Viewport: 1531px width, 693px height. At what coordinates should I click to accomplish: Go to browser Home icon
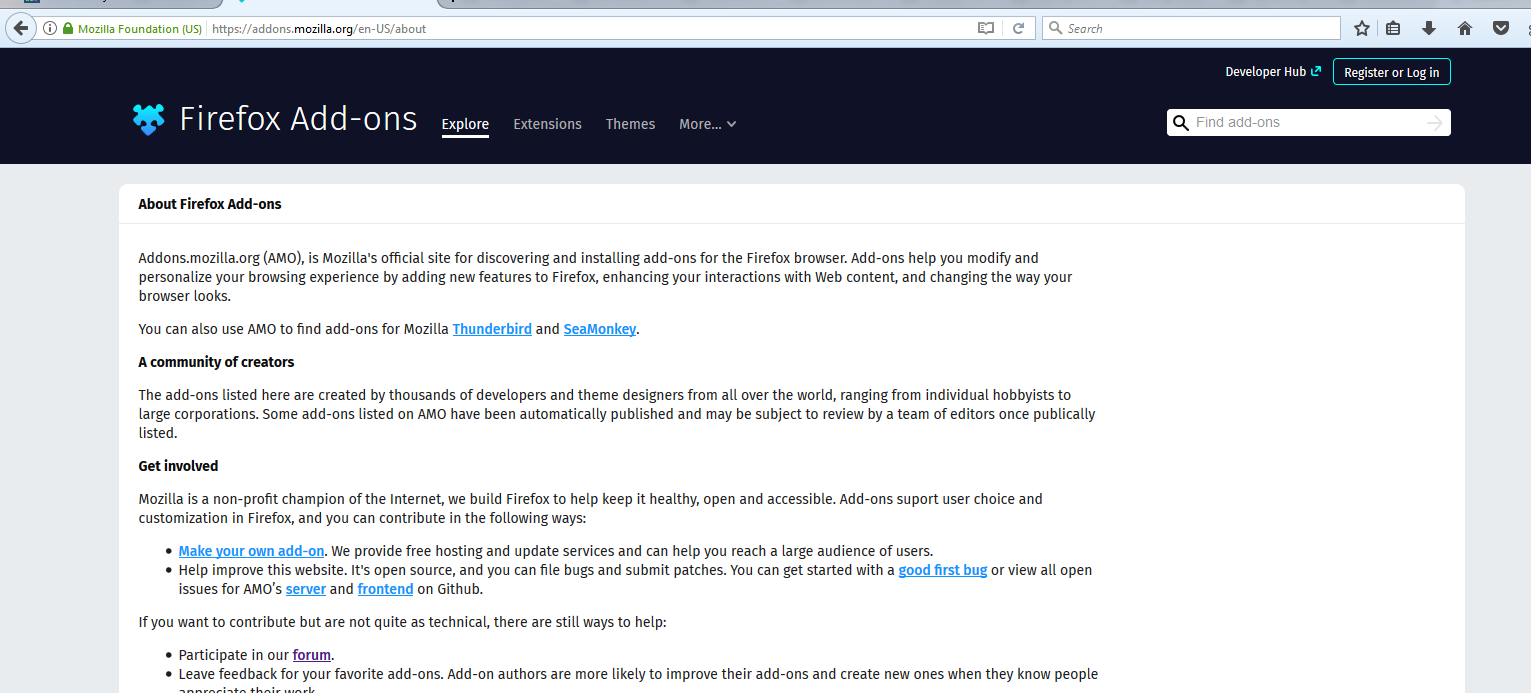point(1465,29)
